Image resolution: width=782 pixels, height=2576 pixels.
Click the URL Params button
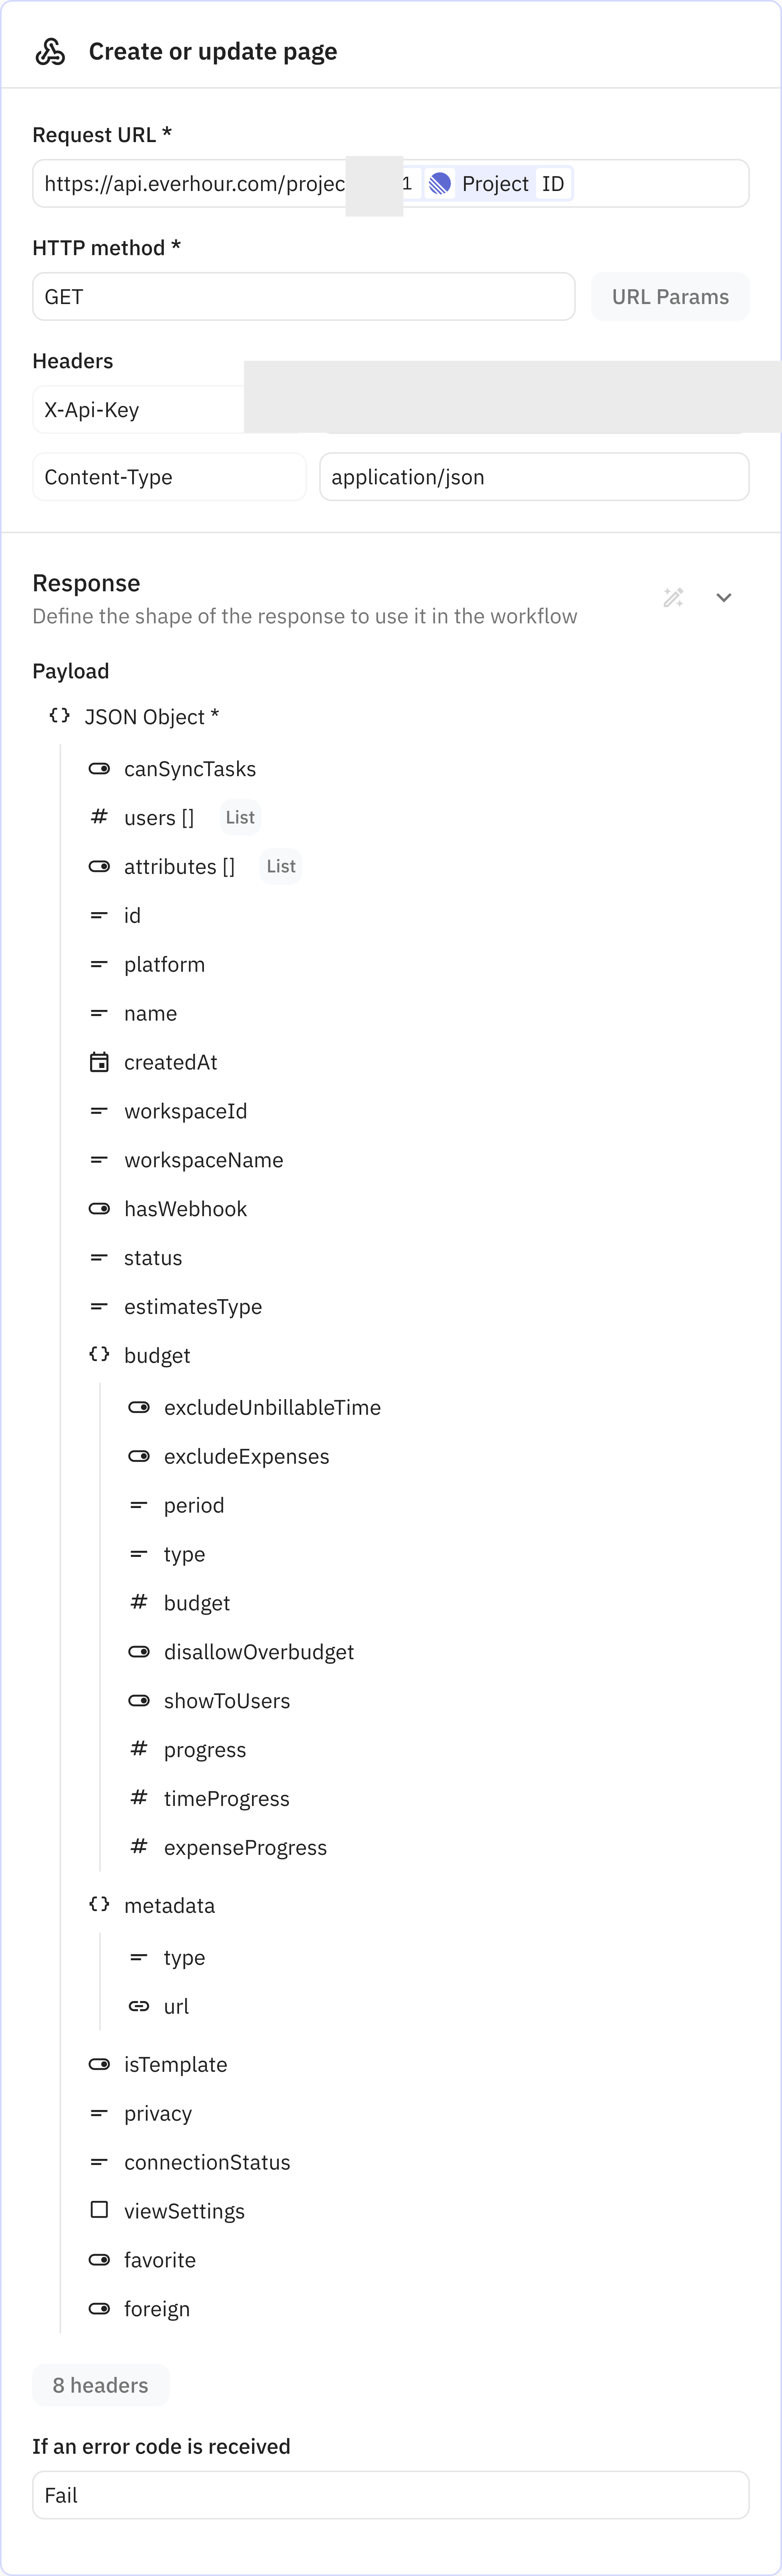pyautogui.click(x=670, y=296)
